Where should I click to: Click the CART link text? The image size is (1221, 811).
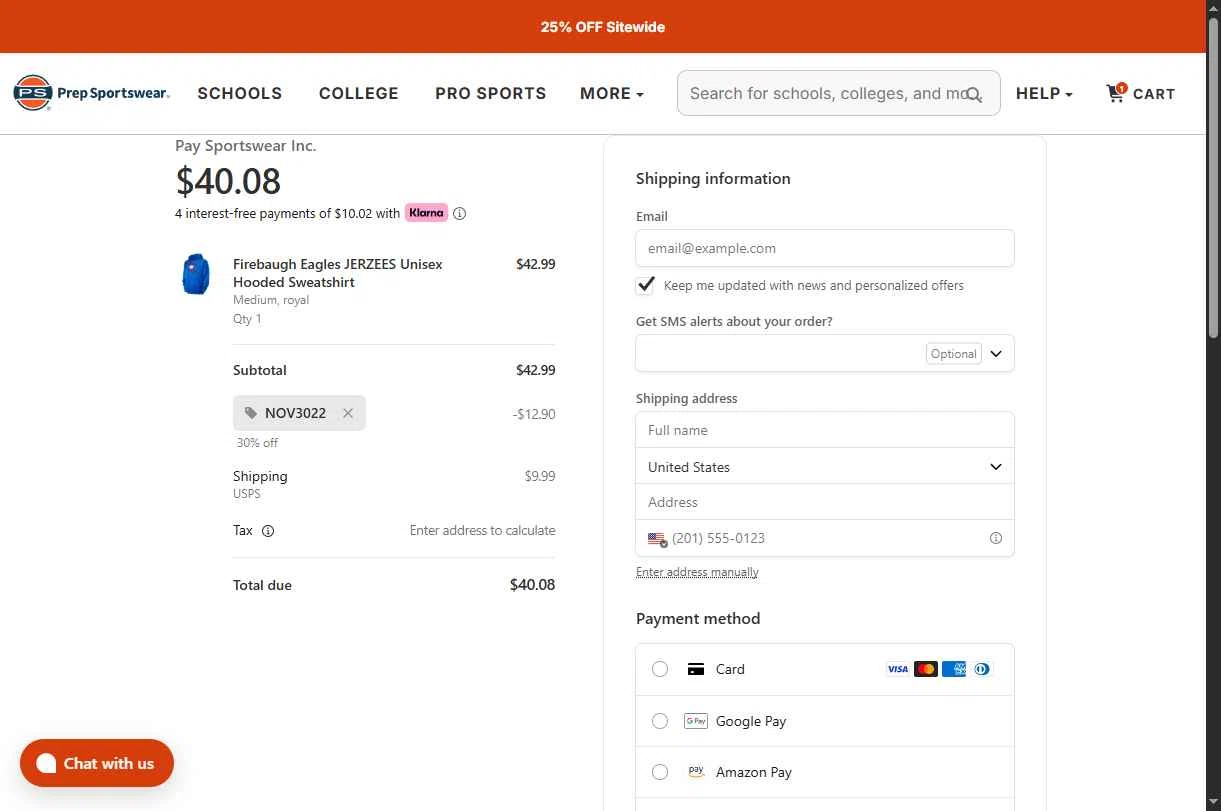click(x=1154, y=94)
